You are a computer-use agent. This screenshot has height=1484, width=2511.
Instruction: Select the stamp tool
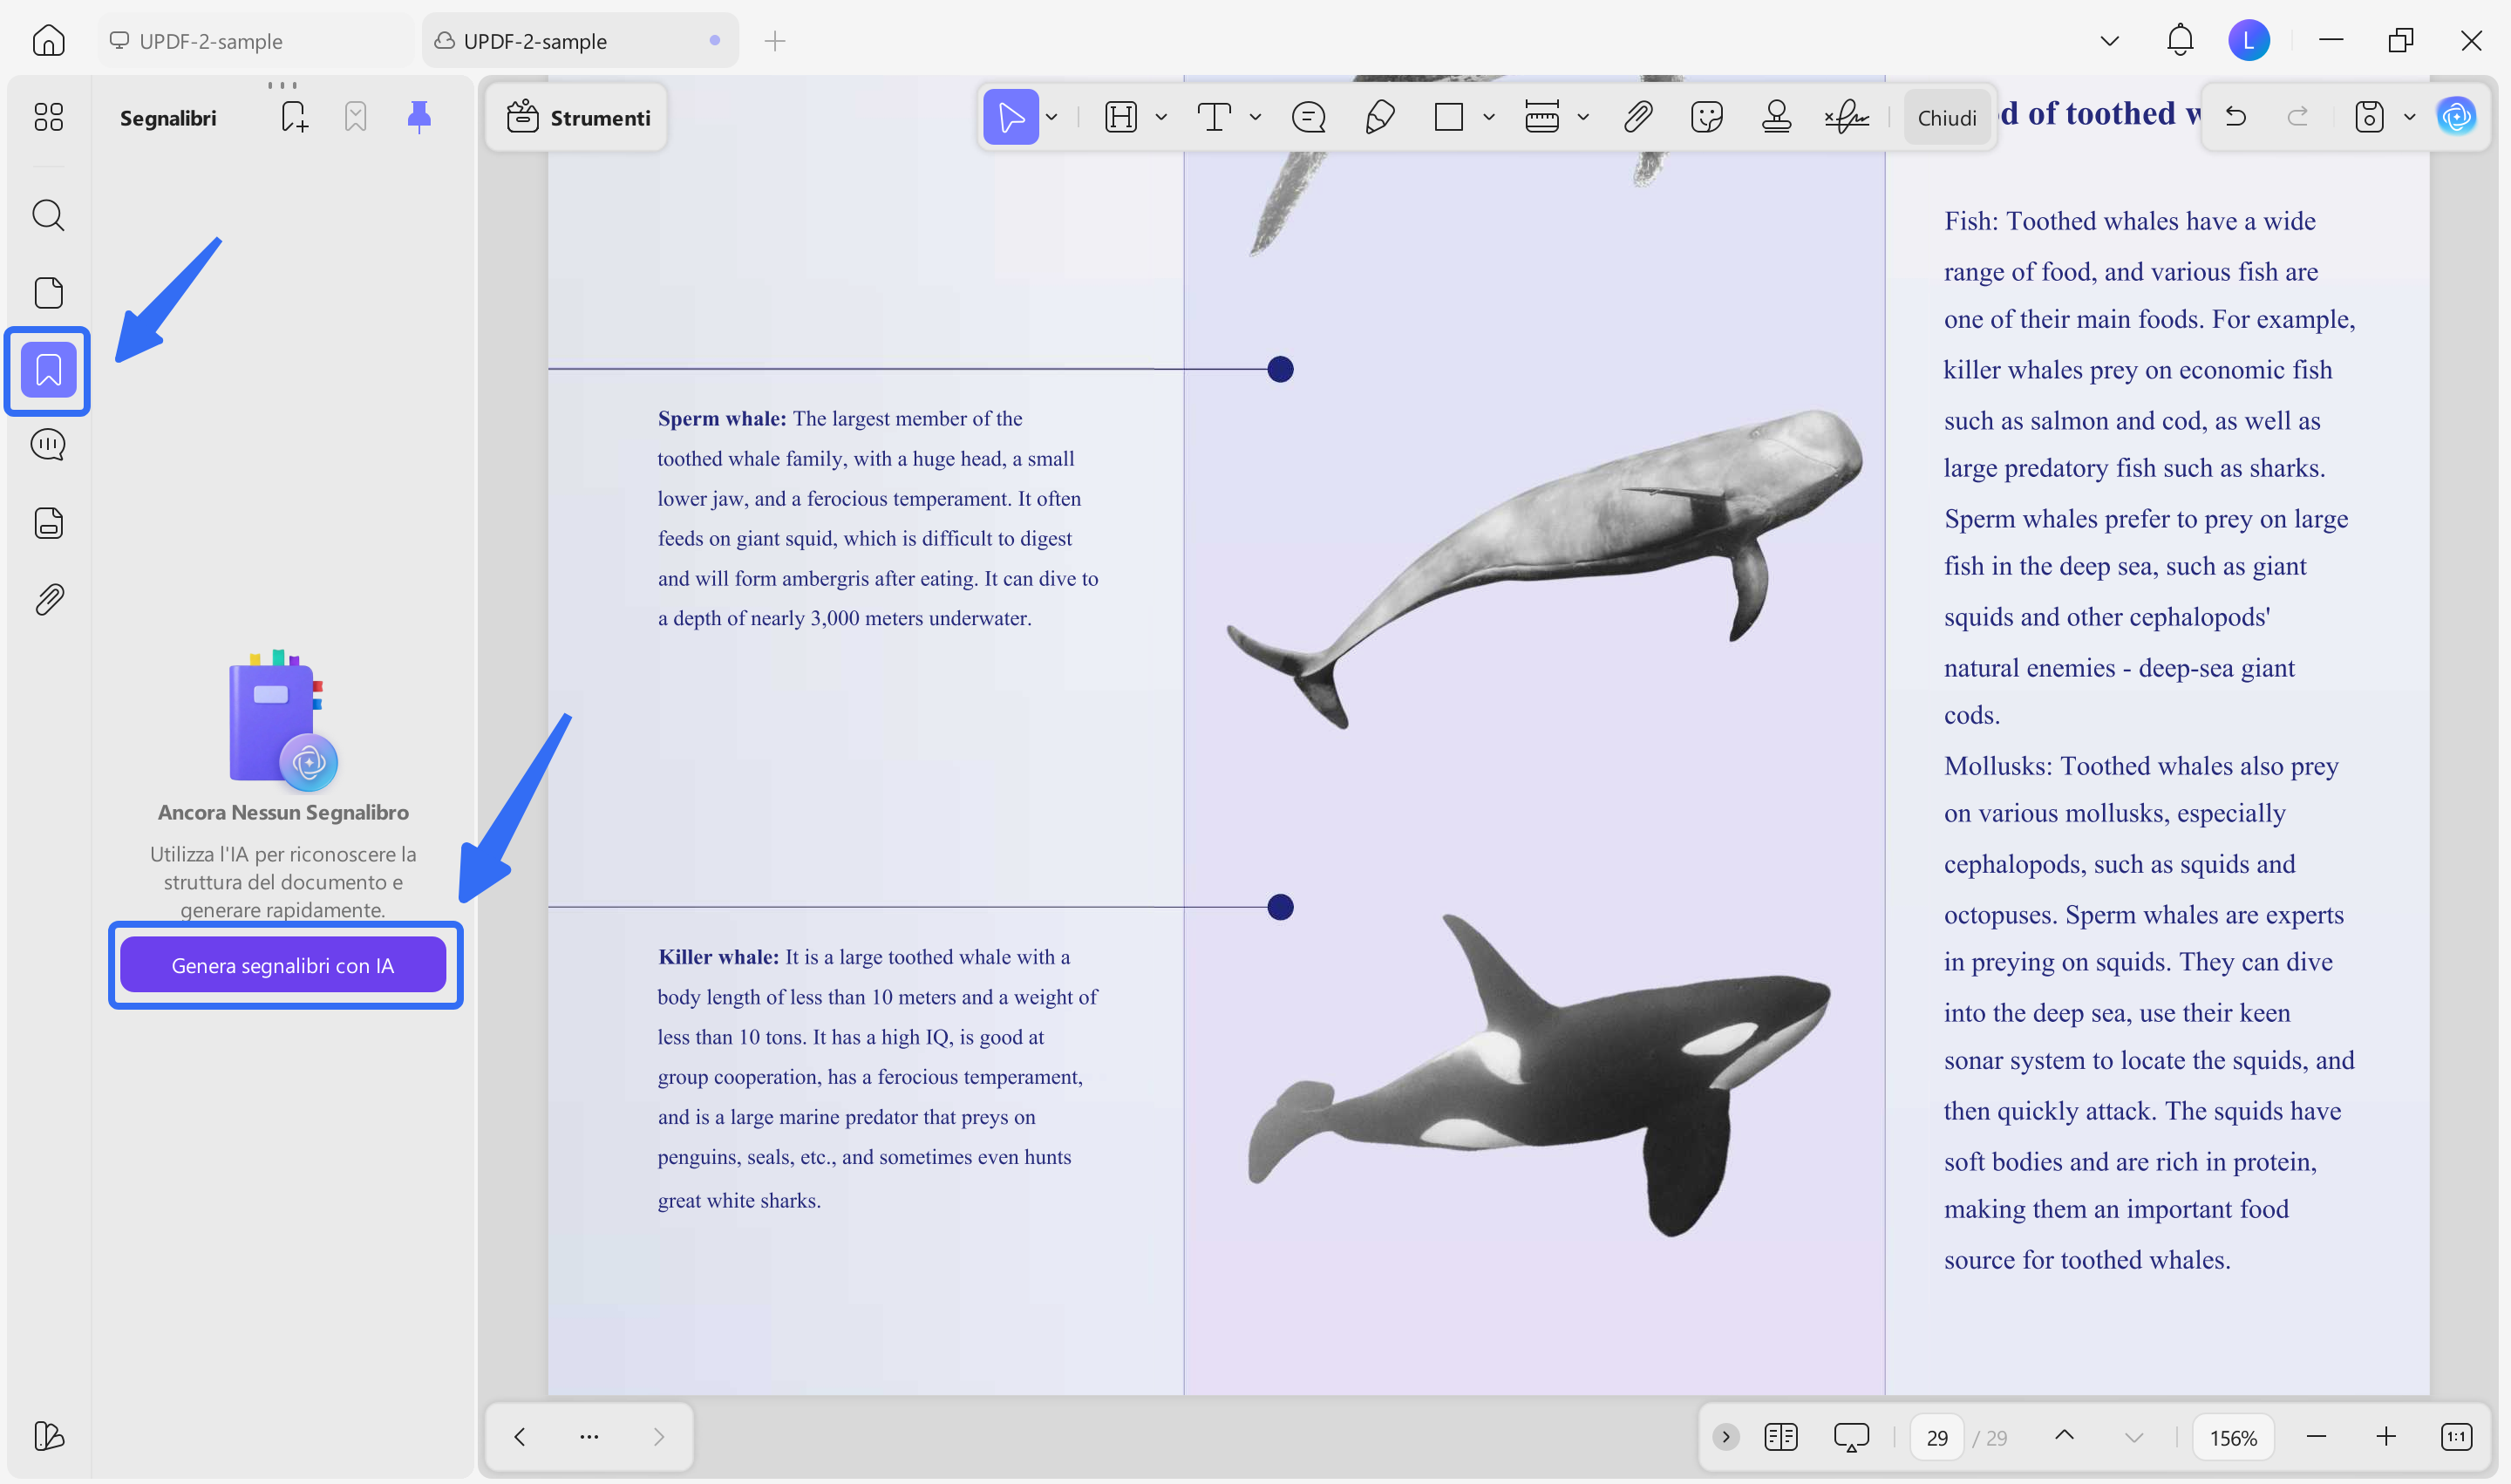pos(1776,117)
